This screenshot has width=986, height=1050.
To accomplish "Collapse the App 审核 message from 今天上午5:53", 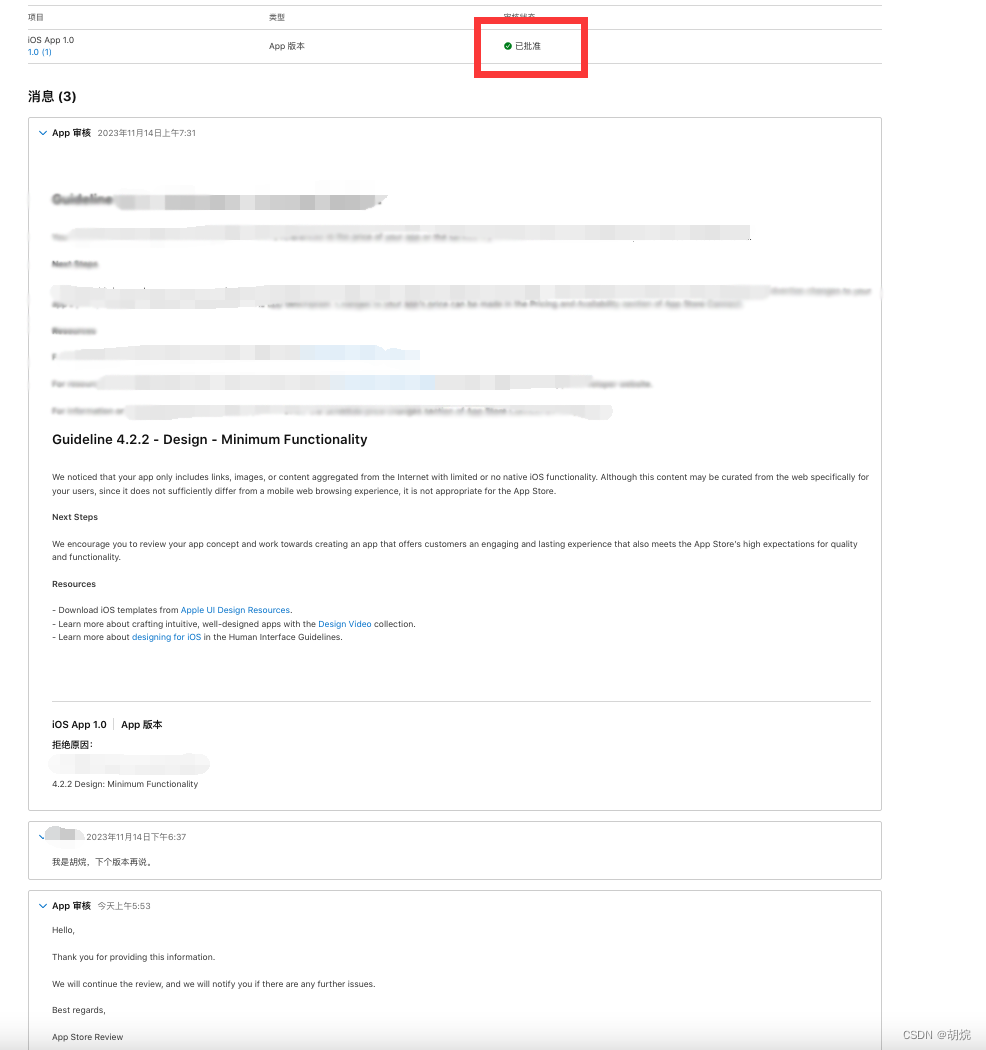I will (x=43, y=906).
